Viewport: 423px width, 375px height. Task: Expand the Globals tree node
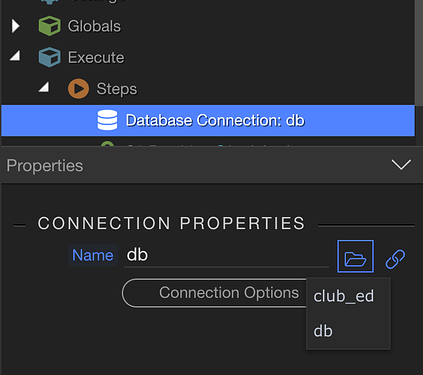tap(15, 26)
